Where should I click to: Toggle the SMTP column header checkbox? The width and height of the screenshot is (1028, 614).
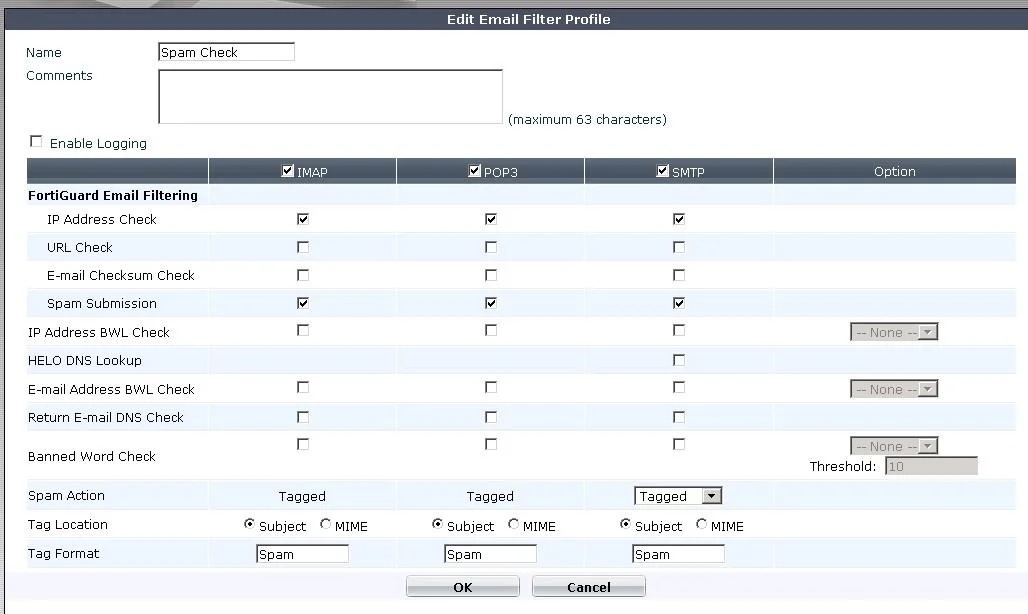[x=663, y=171]
